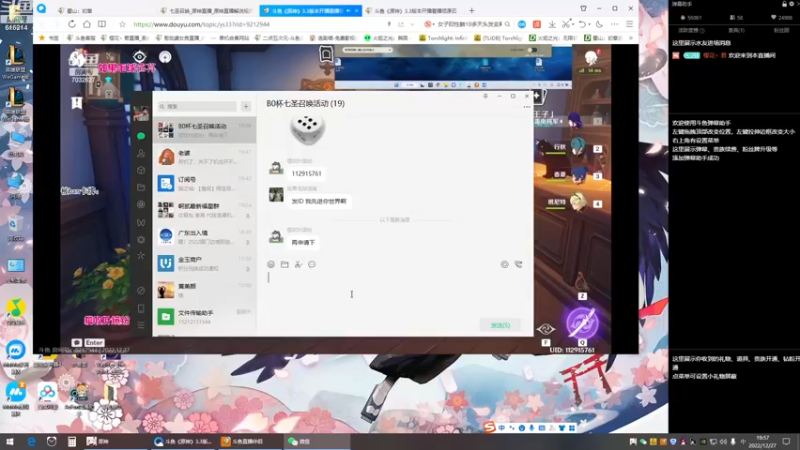Viewport: 800px width, 450px height.
Task: Click the dice sticker in the chat
Action: click(x=307, y=129)
